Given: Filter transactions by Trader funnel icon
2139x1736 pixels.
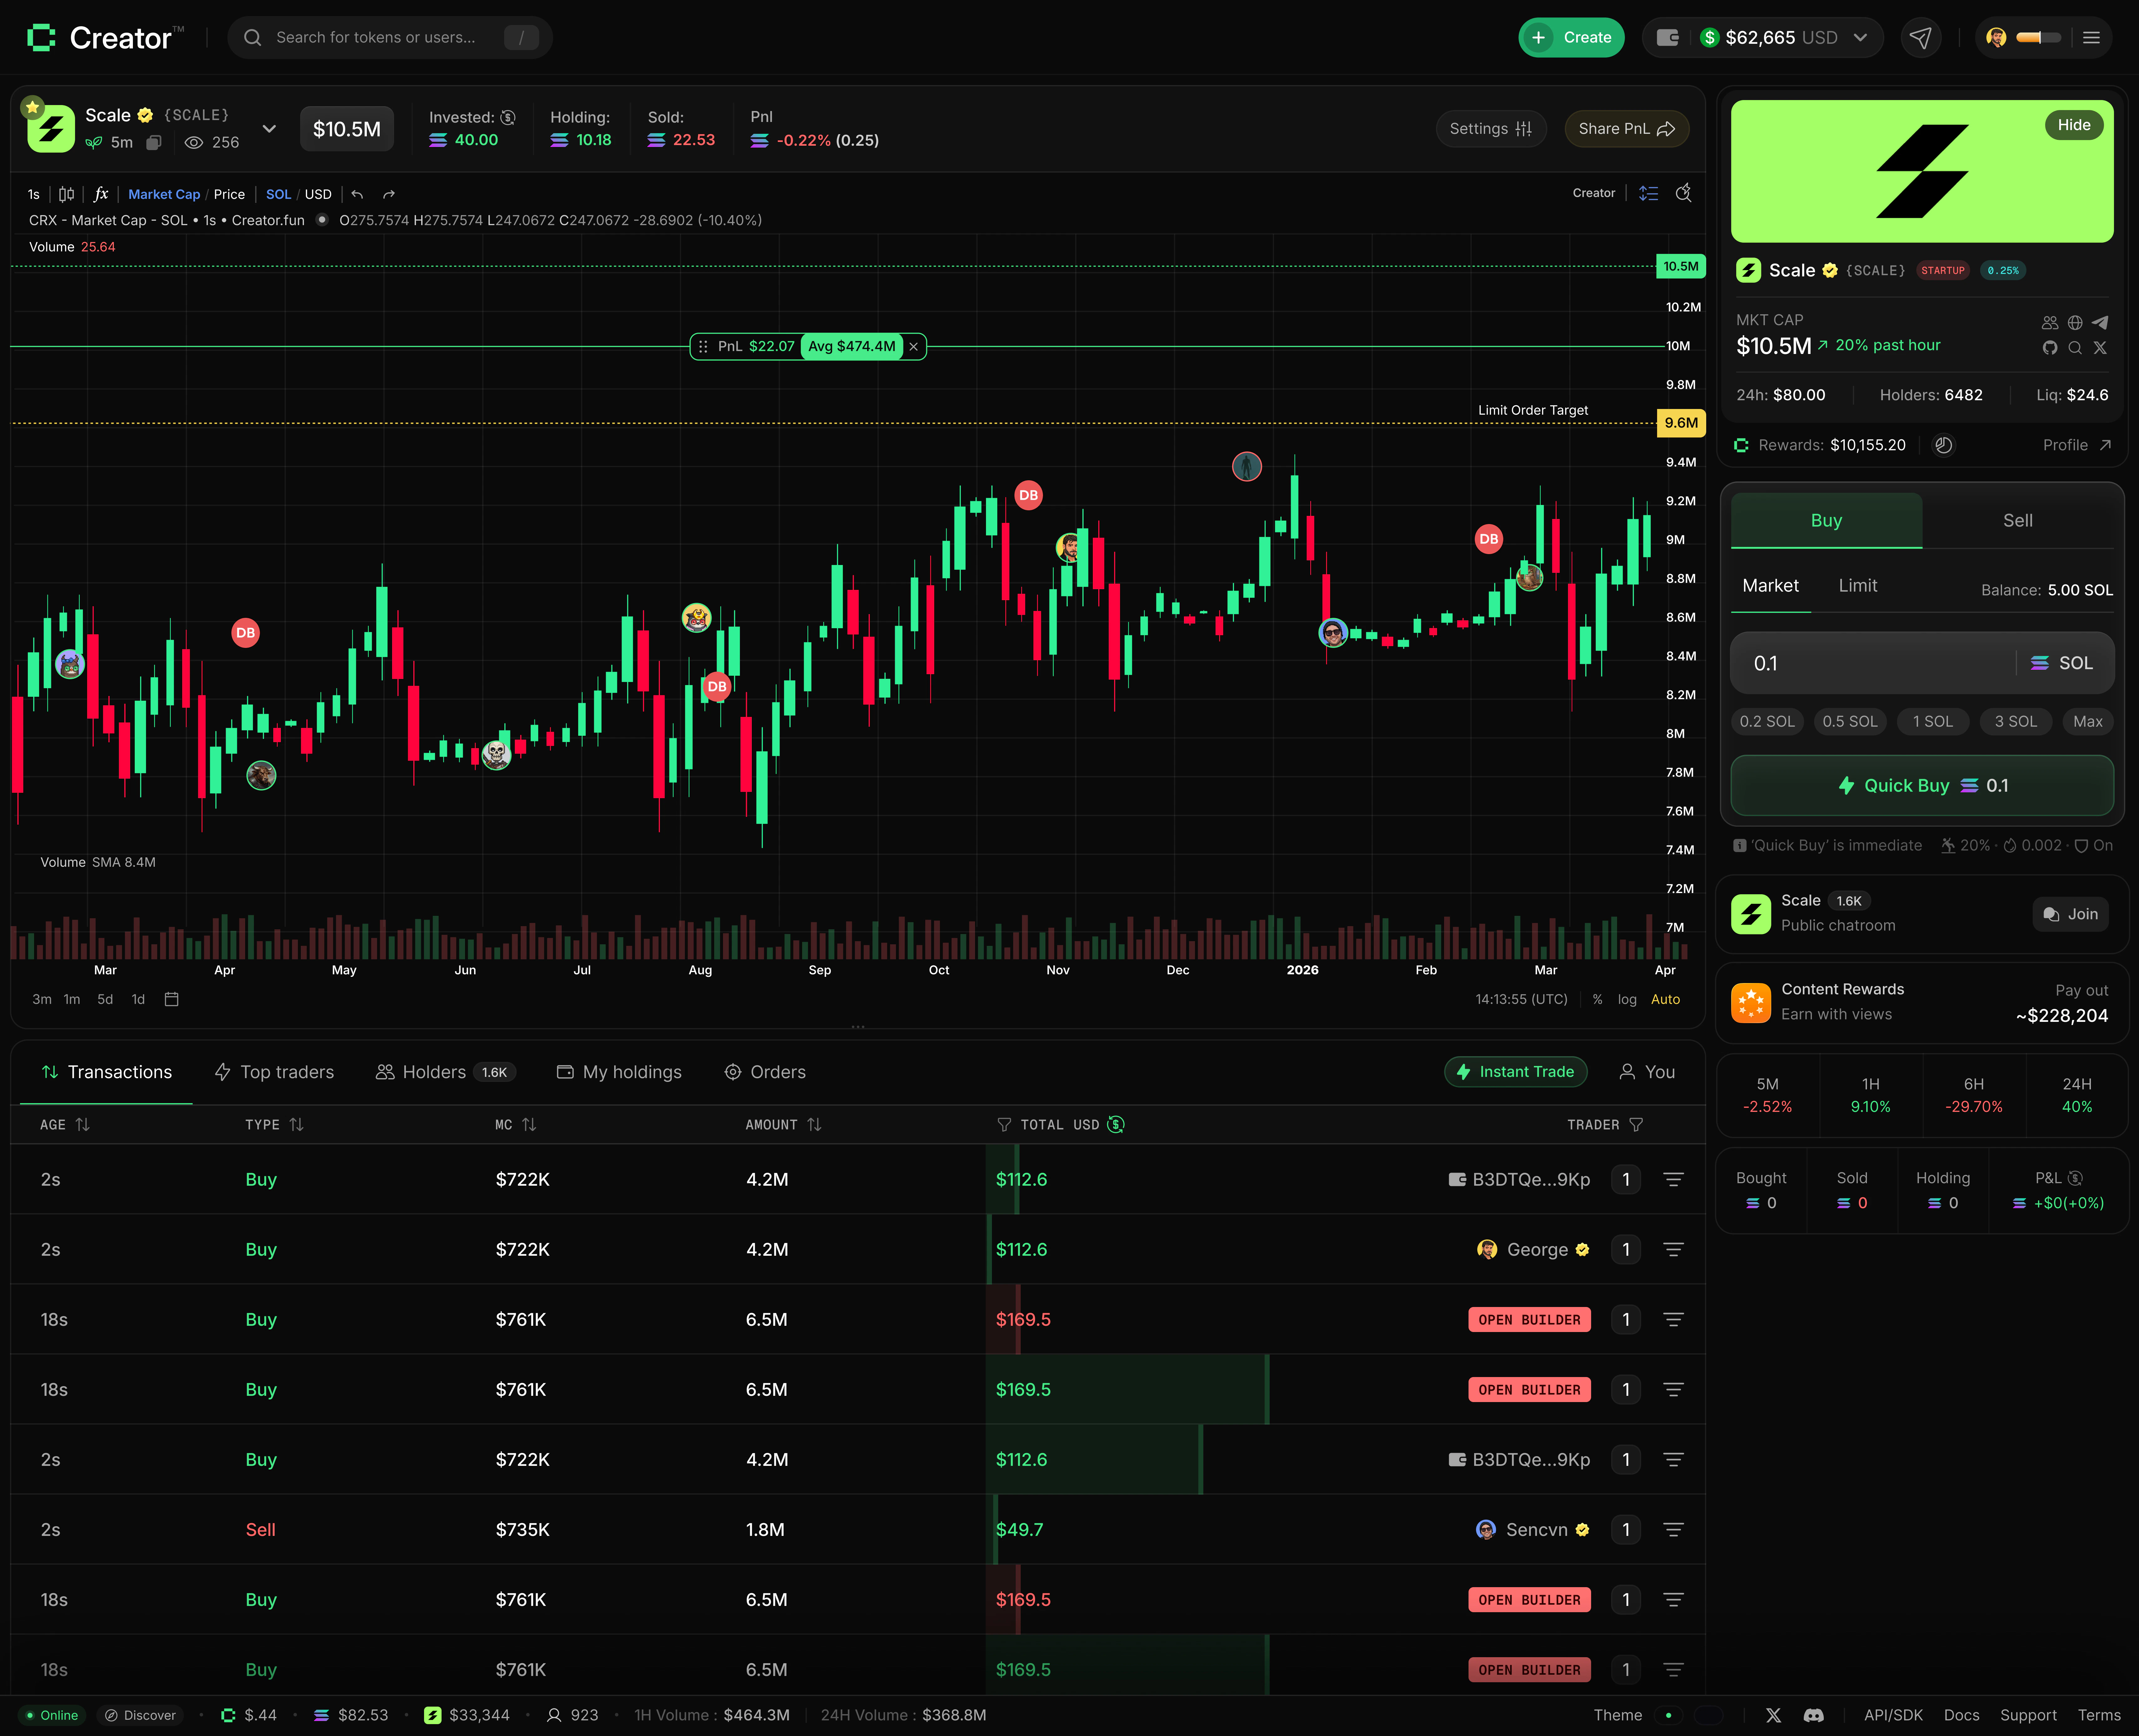Looking at the screenshot, I should pos(1636,1125).
